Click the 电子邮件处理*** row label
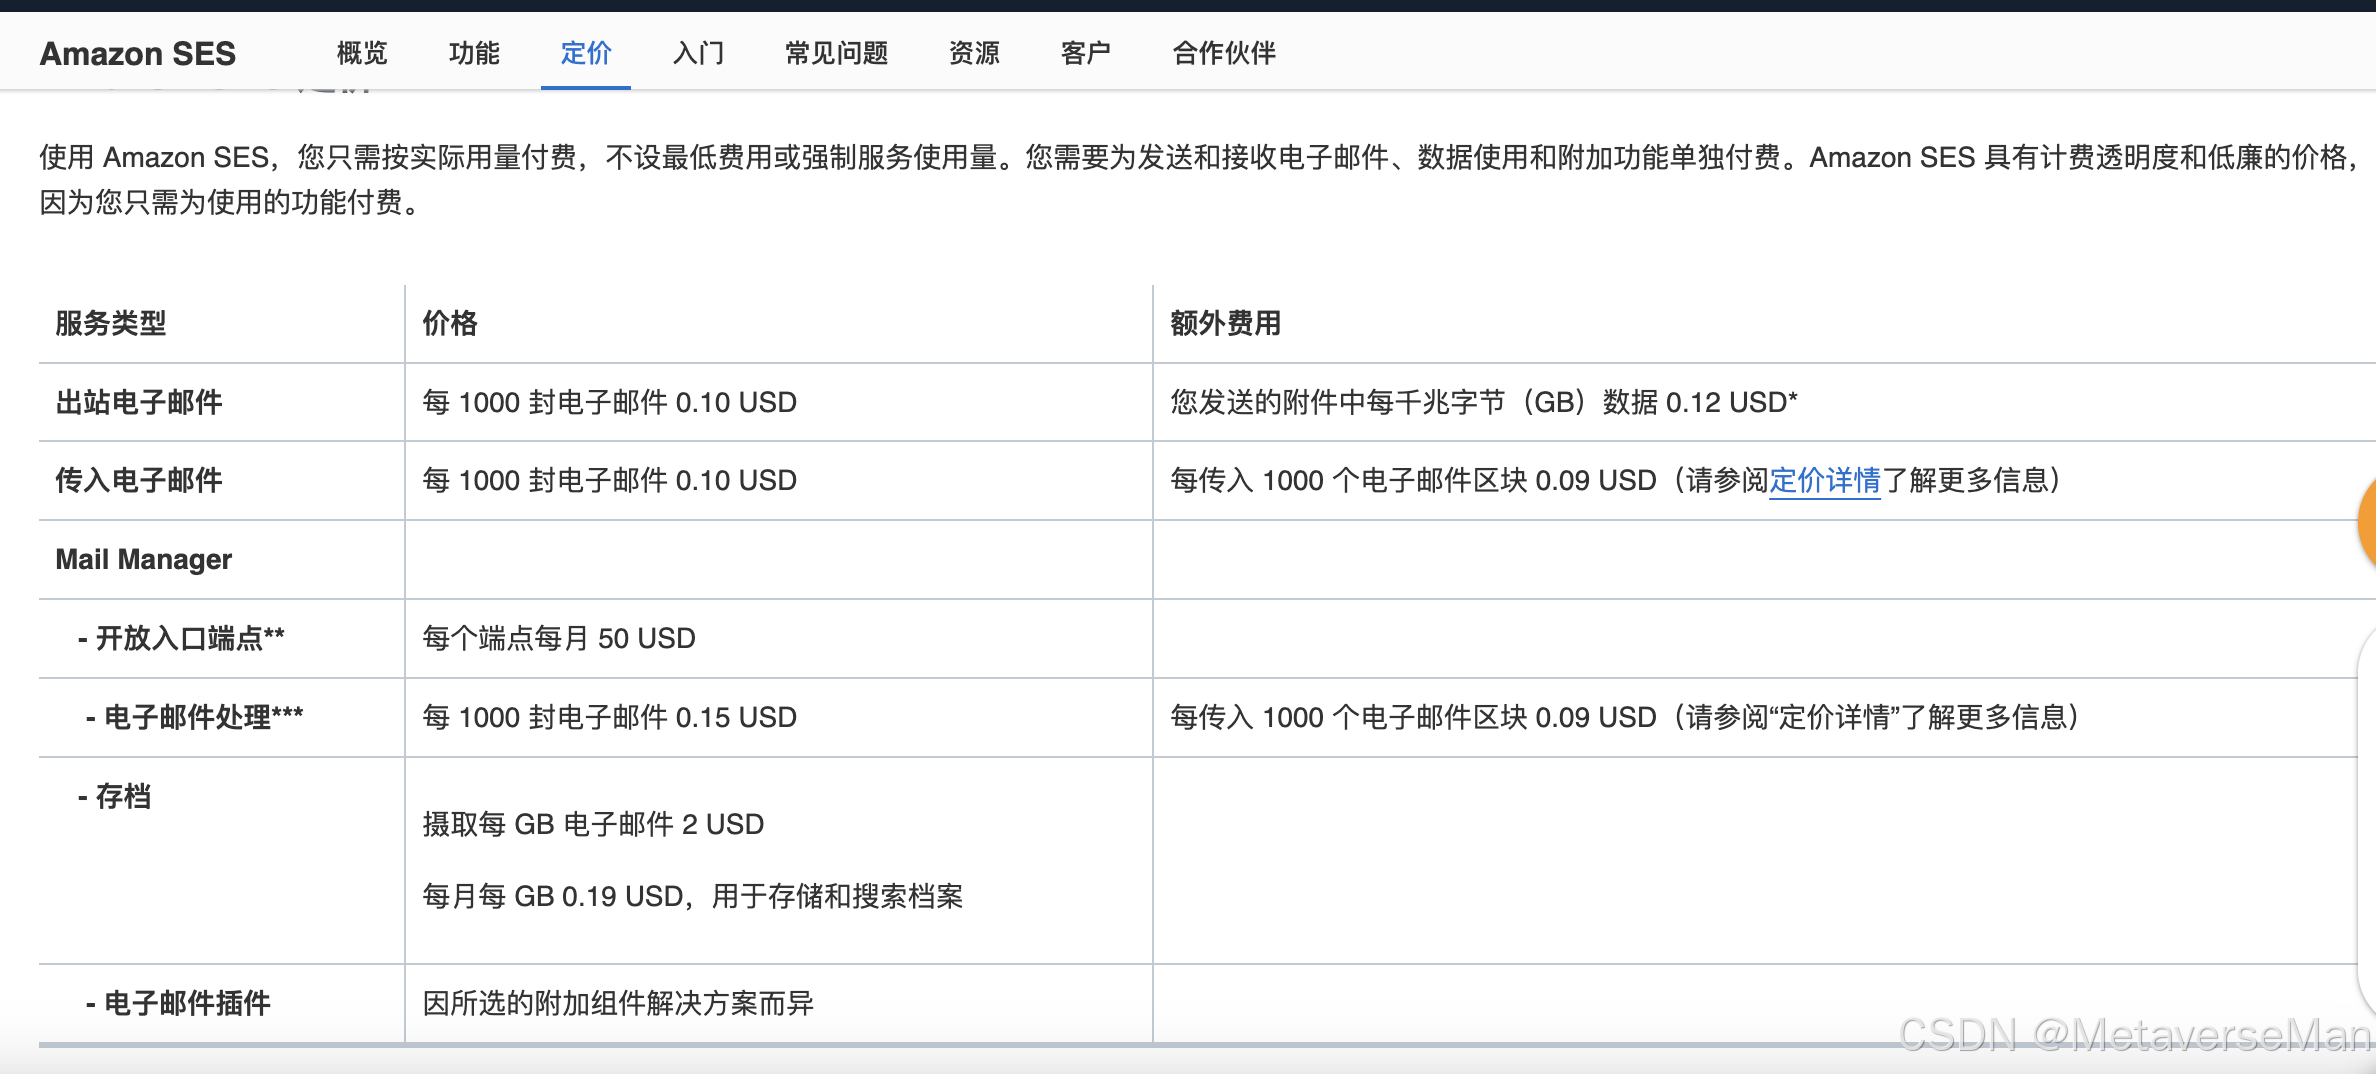This screenshot has width=2376, height=1074. tap(194, 717)
